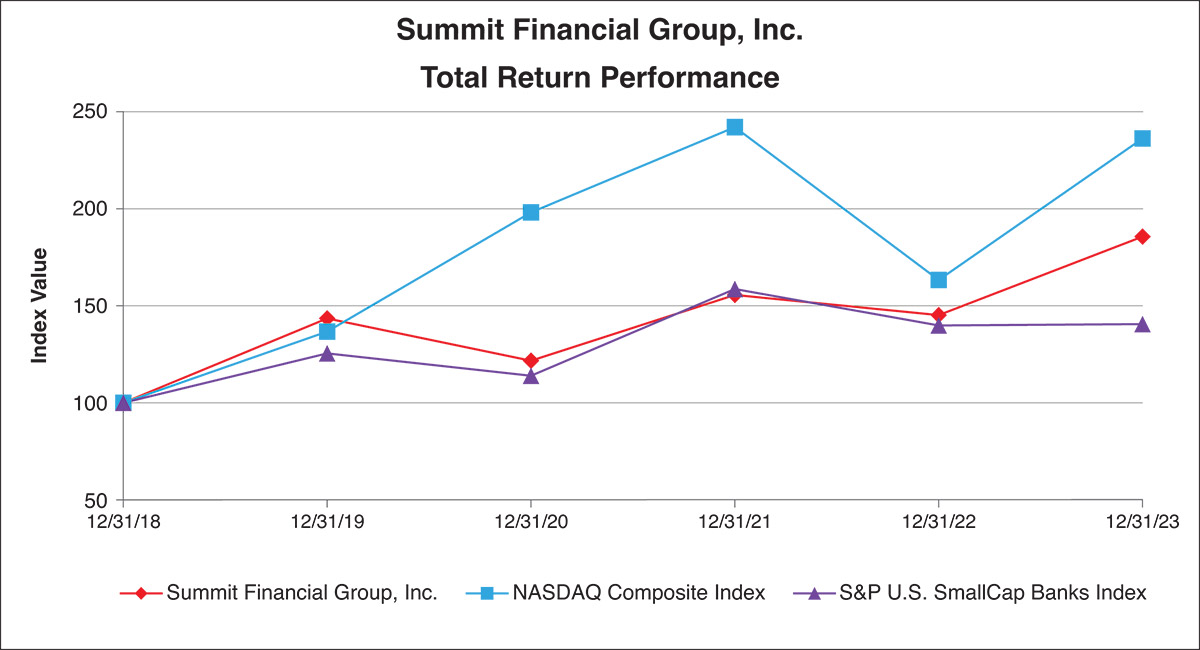Click SmallCap Banks purple triangle at 12/31/22
Image resolution: width=1200 pixels, height=650 pixels.
(x=938, y=325)
